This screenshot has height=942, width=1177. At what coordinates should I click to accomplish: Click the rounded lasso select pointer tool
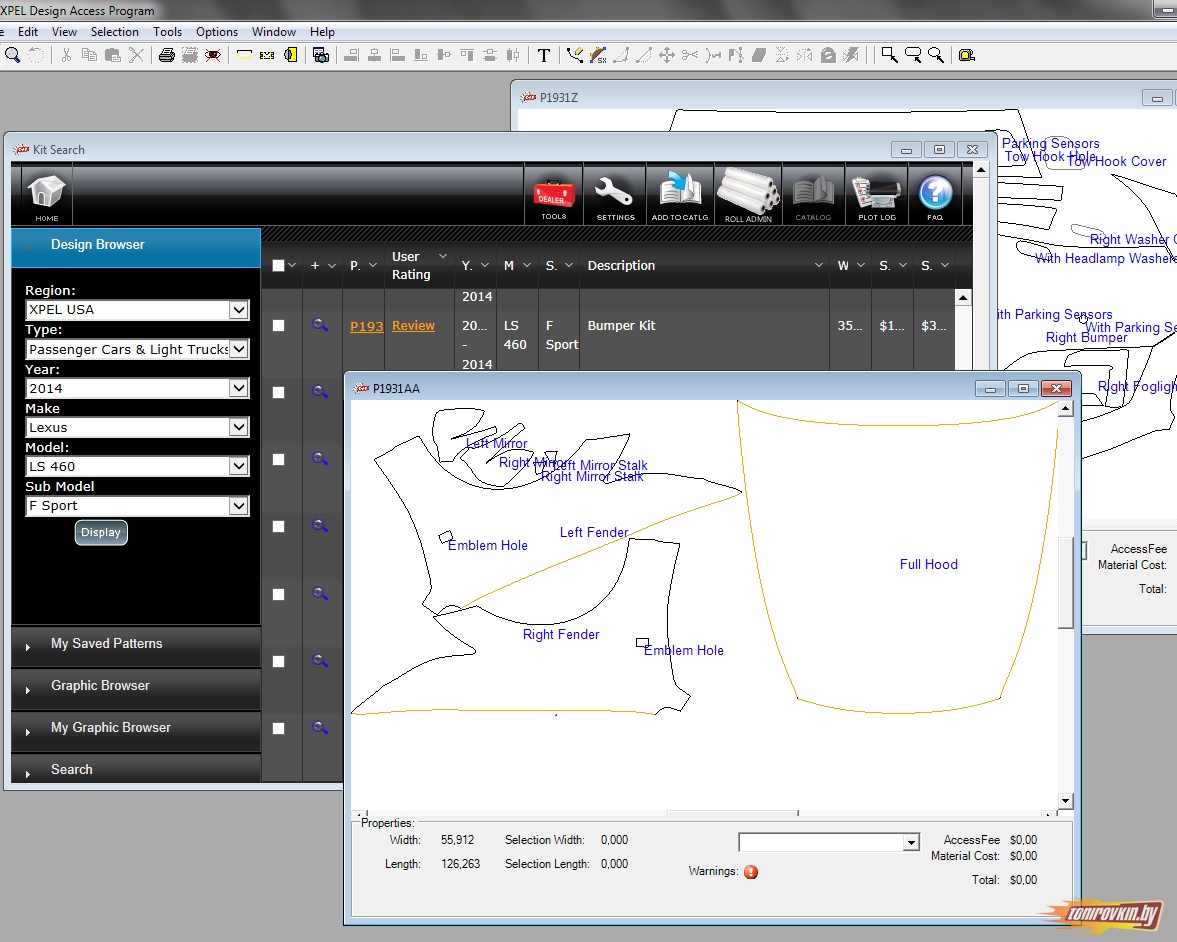913,55
